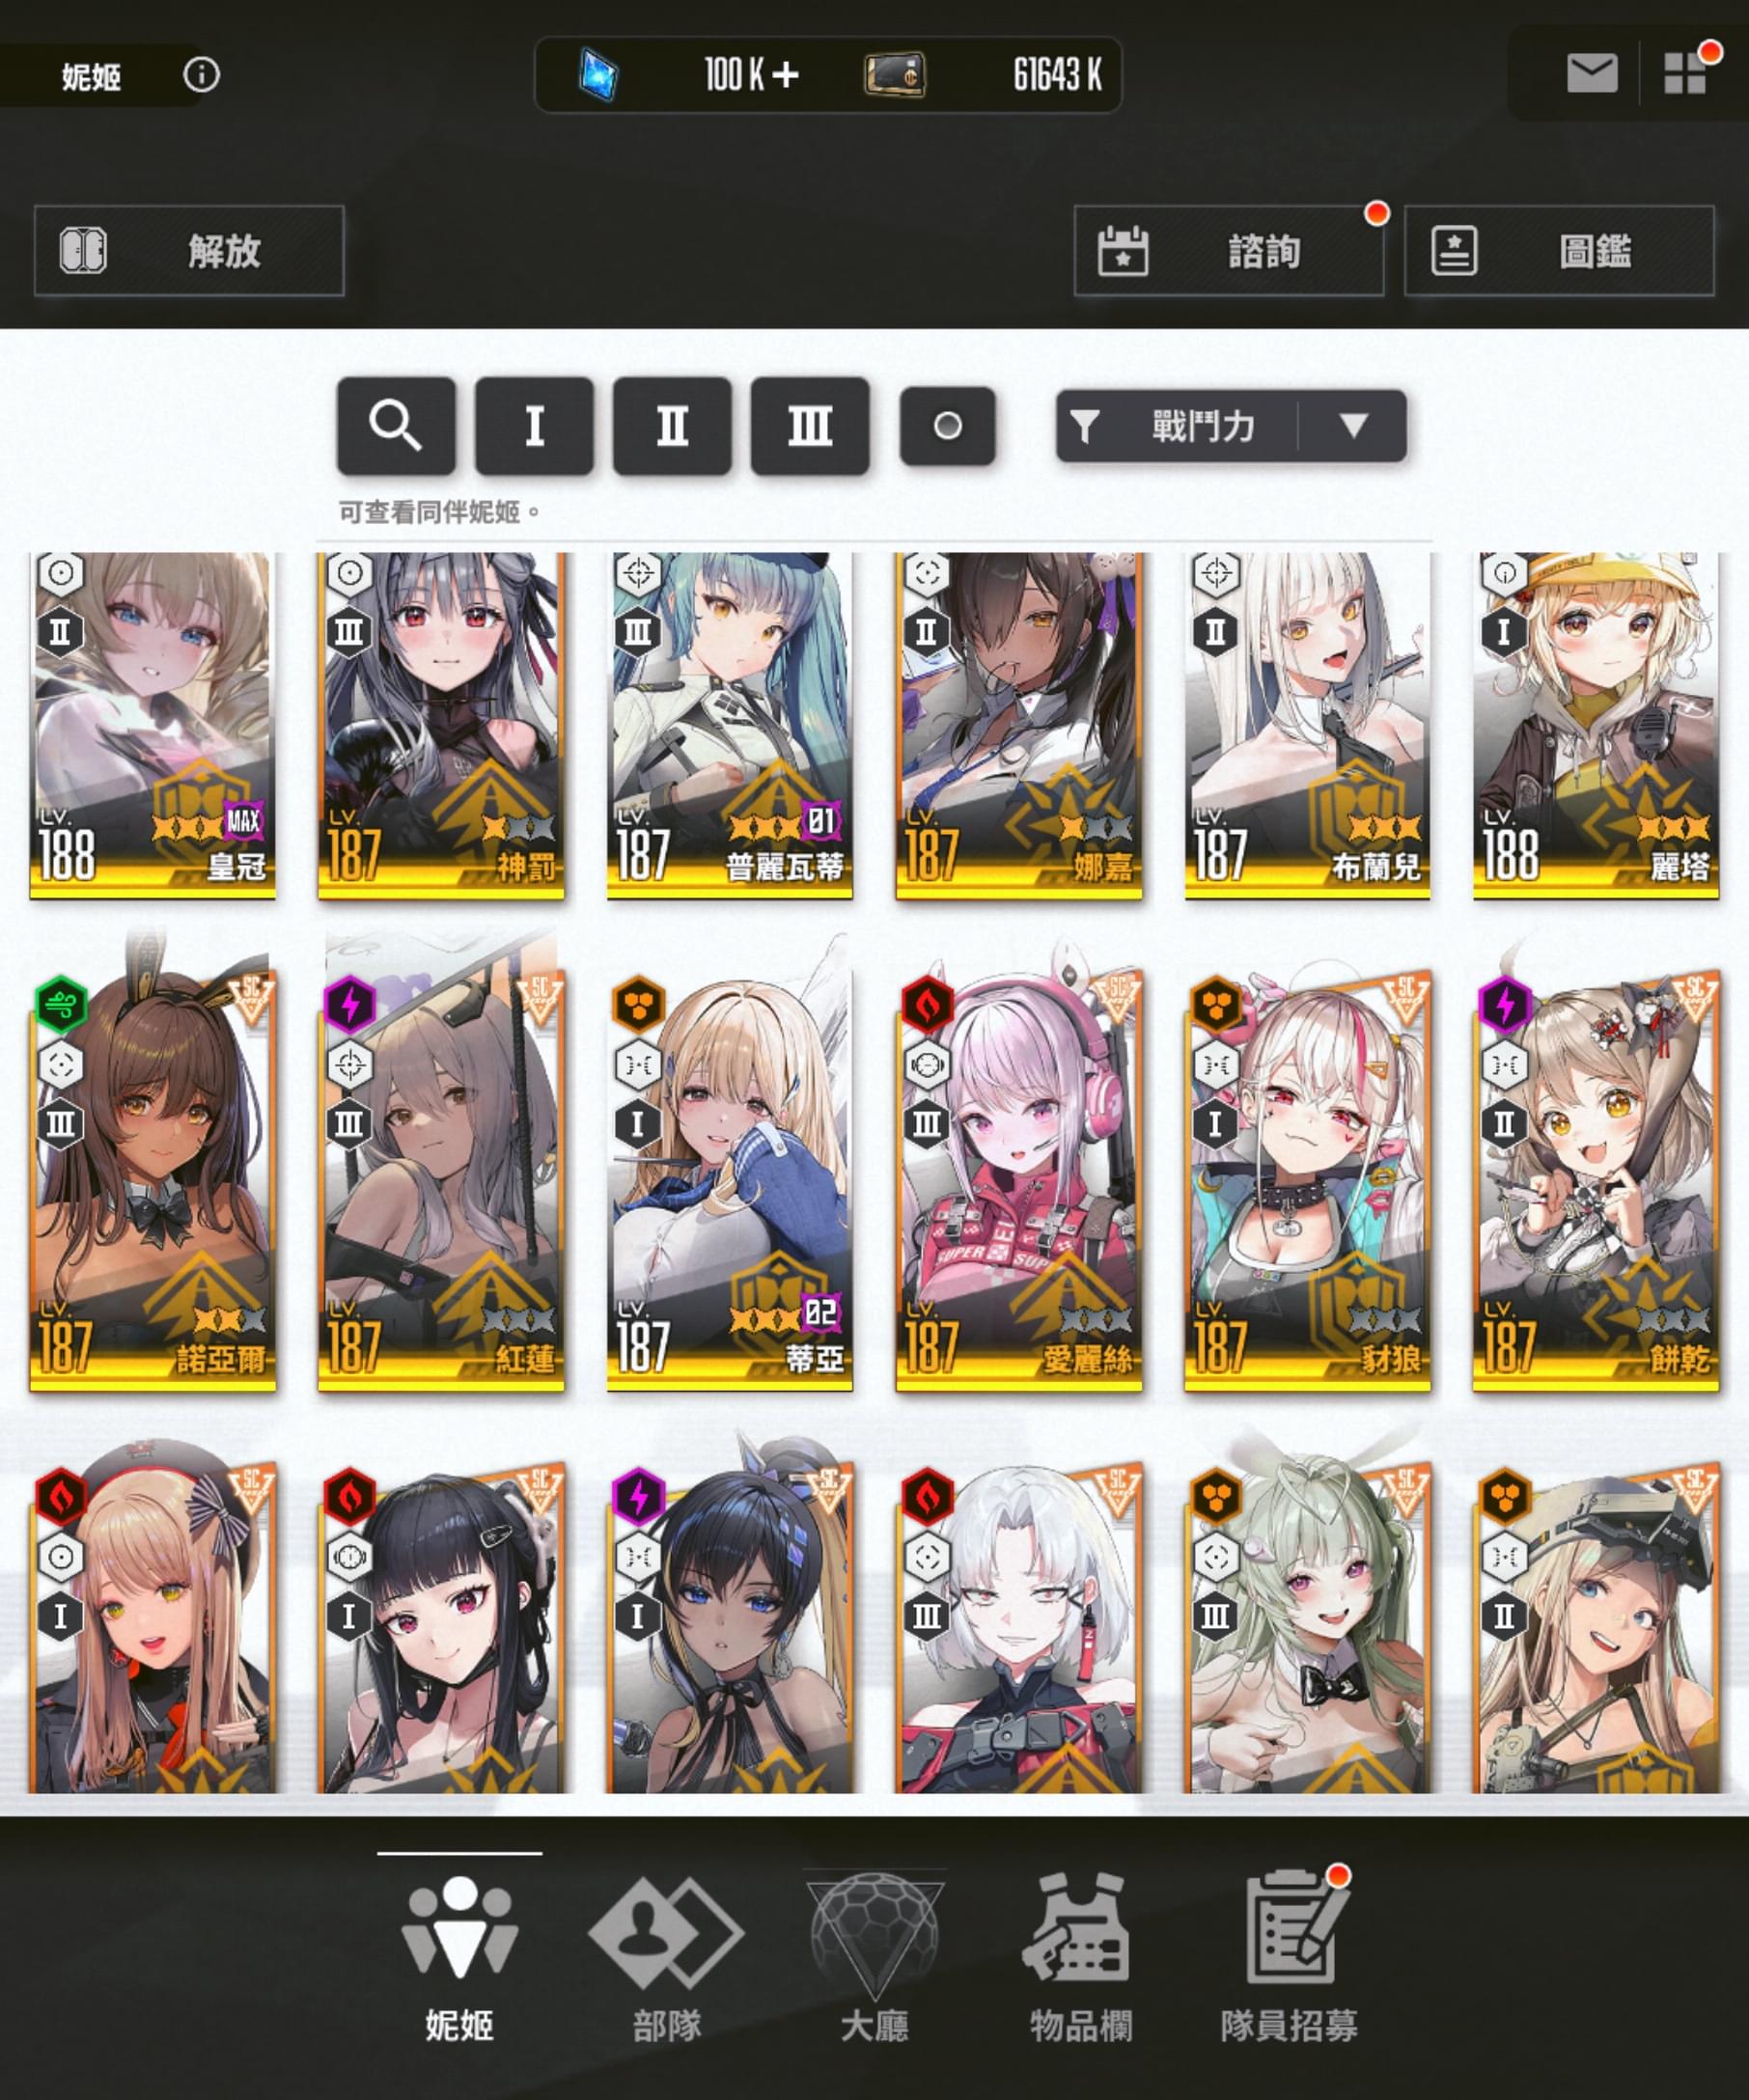Open the 圖鑑 button
Viewport: 1749px width, 2100px height.
coord(1560,251)
